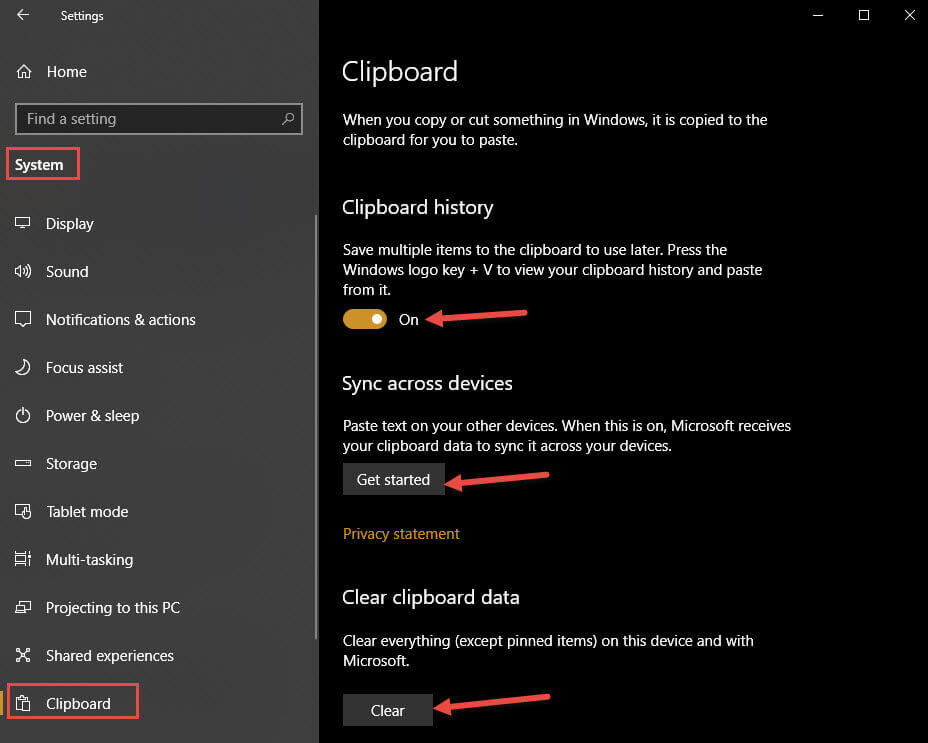928x743 pixels.
Task: Click the Get started button
Action: 394,480
